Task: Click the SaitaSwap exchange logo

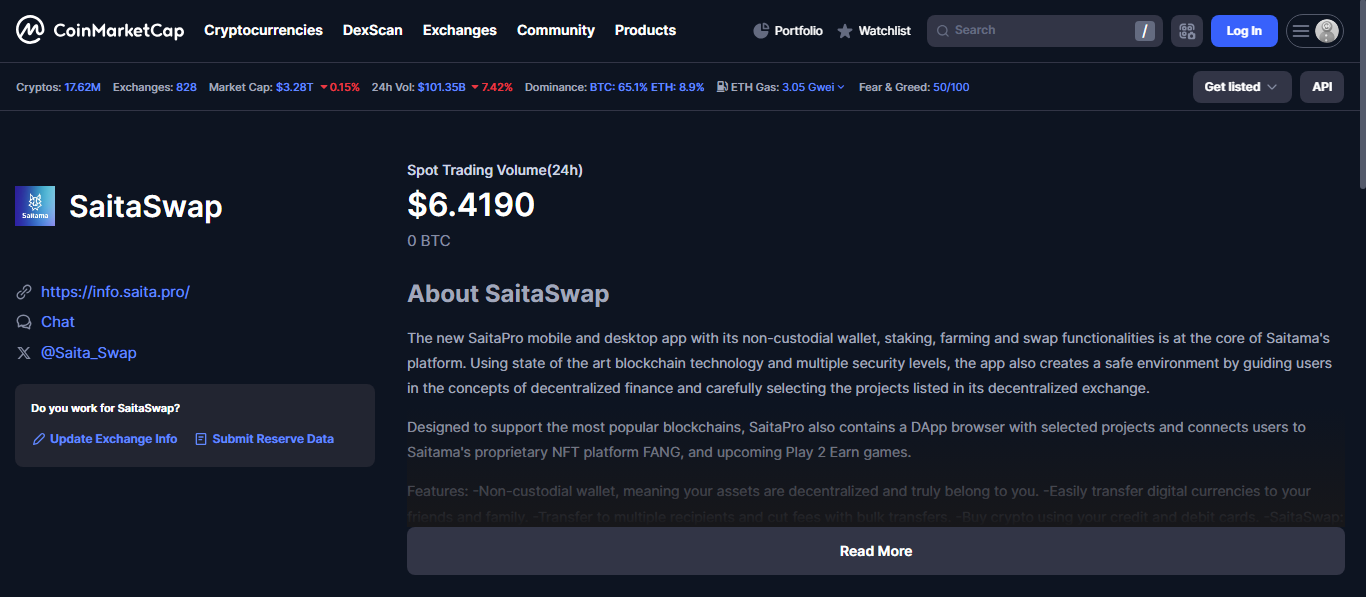Action: [x=35, y=206]
